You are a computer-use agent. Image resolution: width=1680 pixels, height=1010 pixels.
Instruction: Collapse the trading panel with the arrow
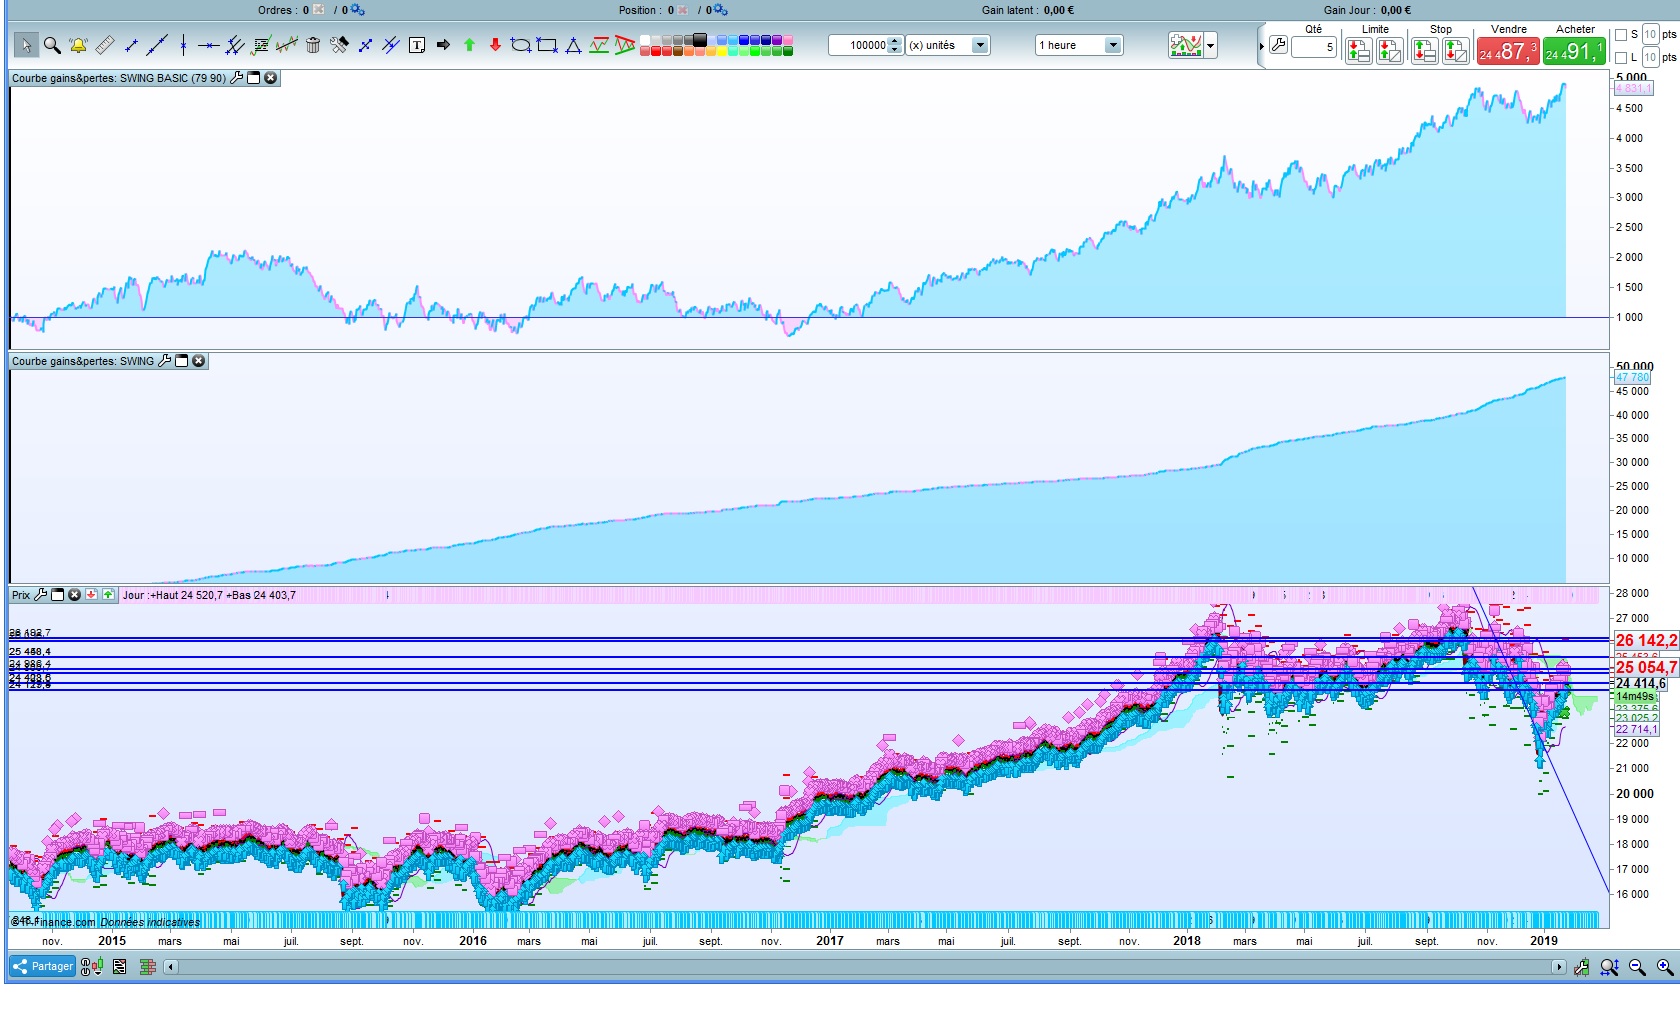[1261, 46]
